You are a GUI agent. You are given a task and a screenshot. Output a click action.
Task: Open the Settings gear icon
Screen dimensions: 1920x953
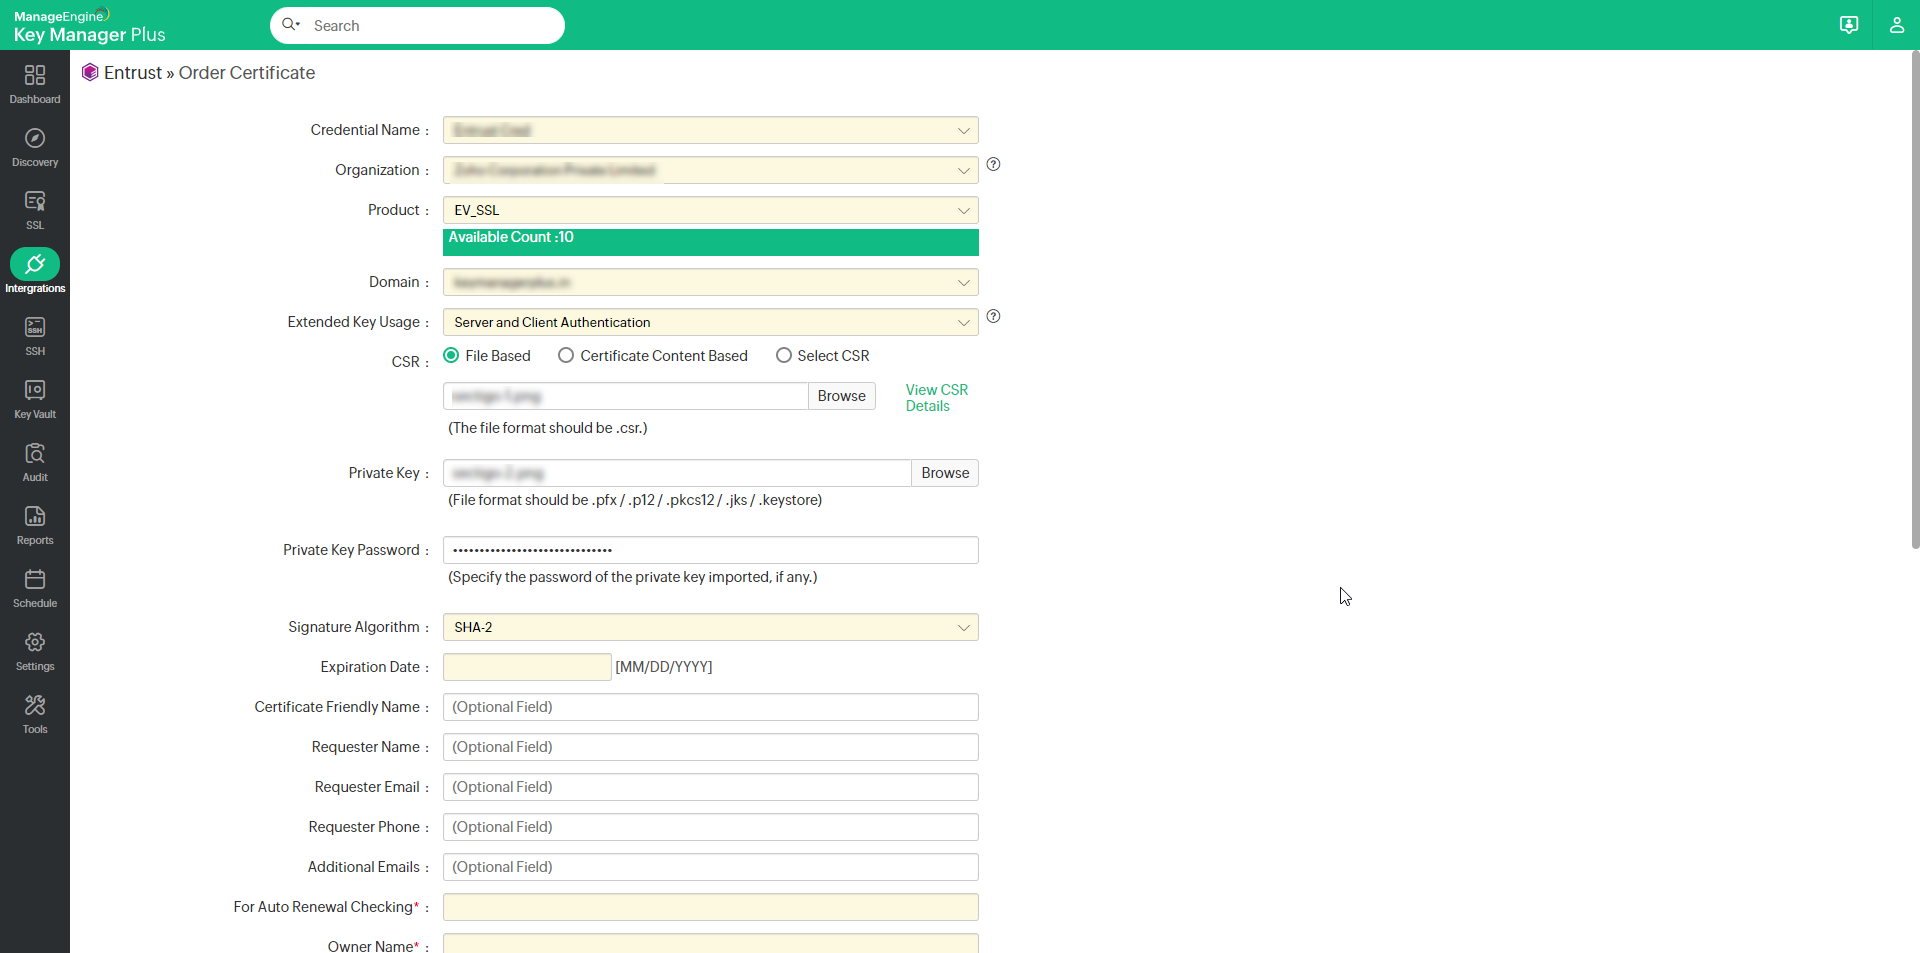35,642
